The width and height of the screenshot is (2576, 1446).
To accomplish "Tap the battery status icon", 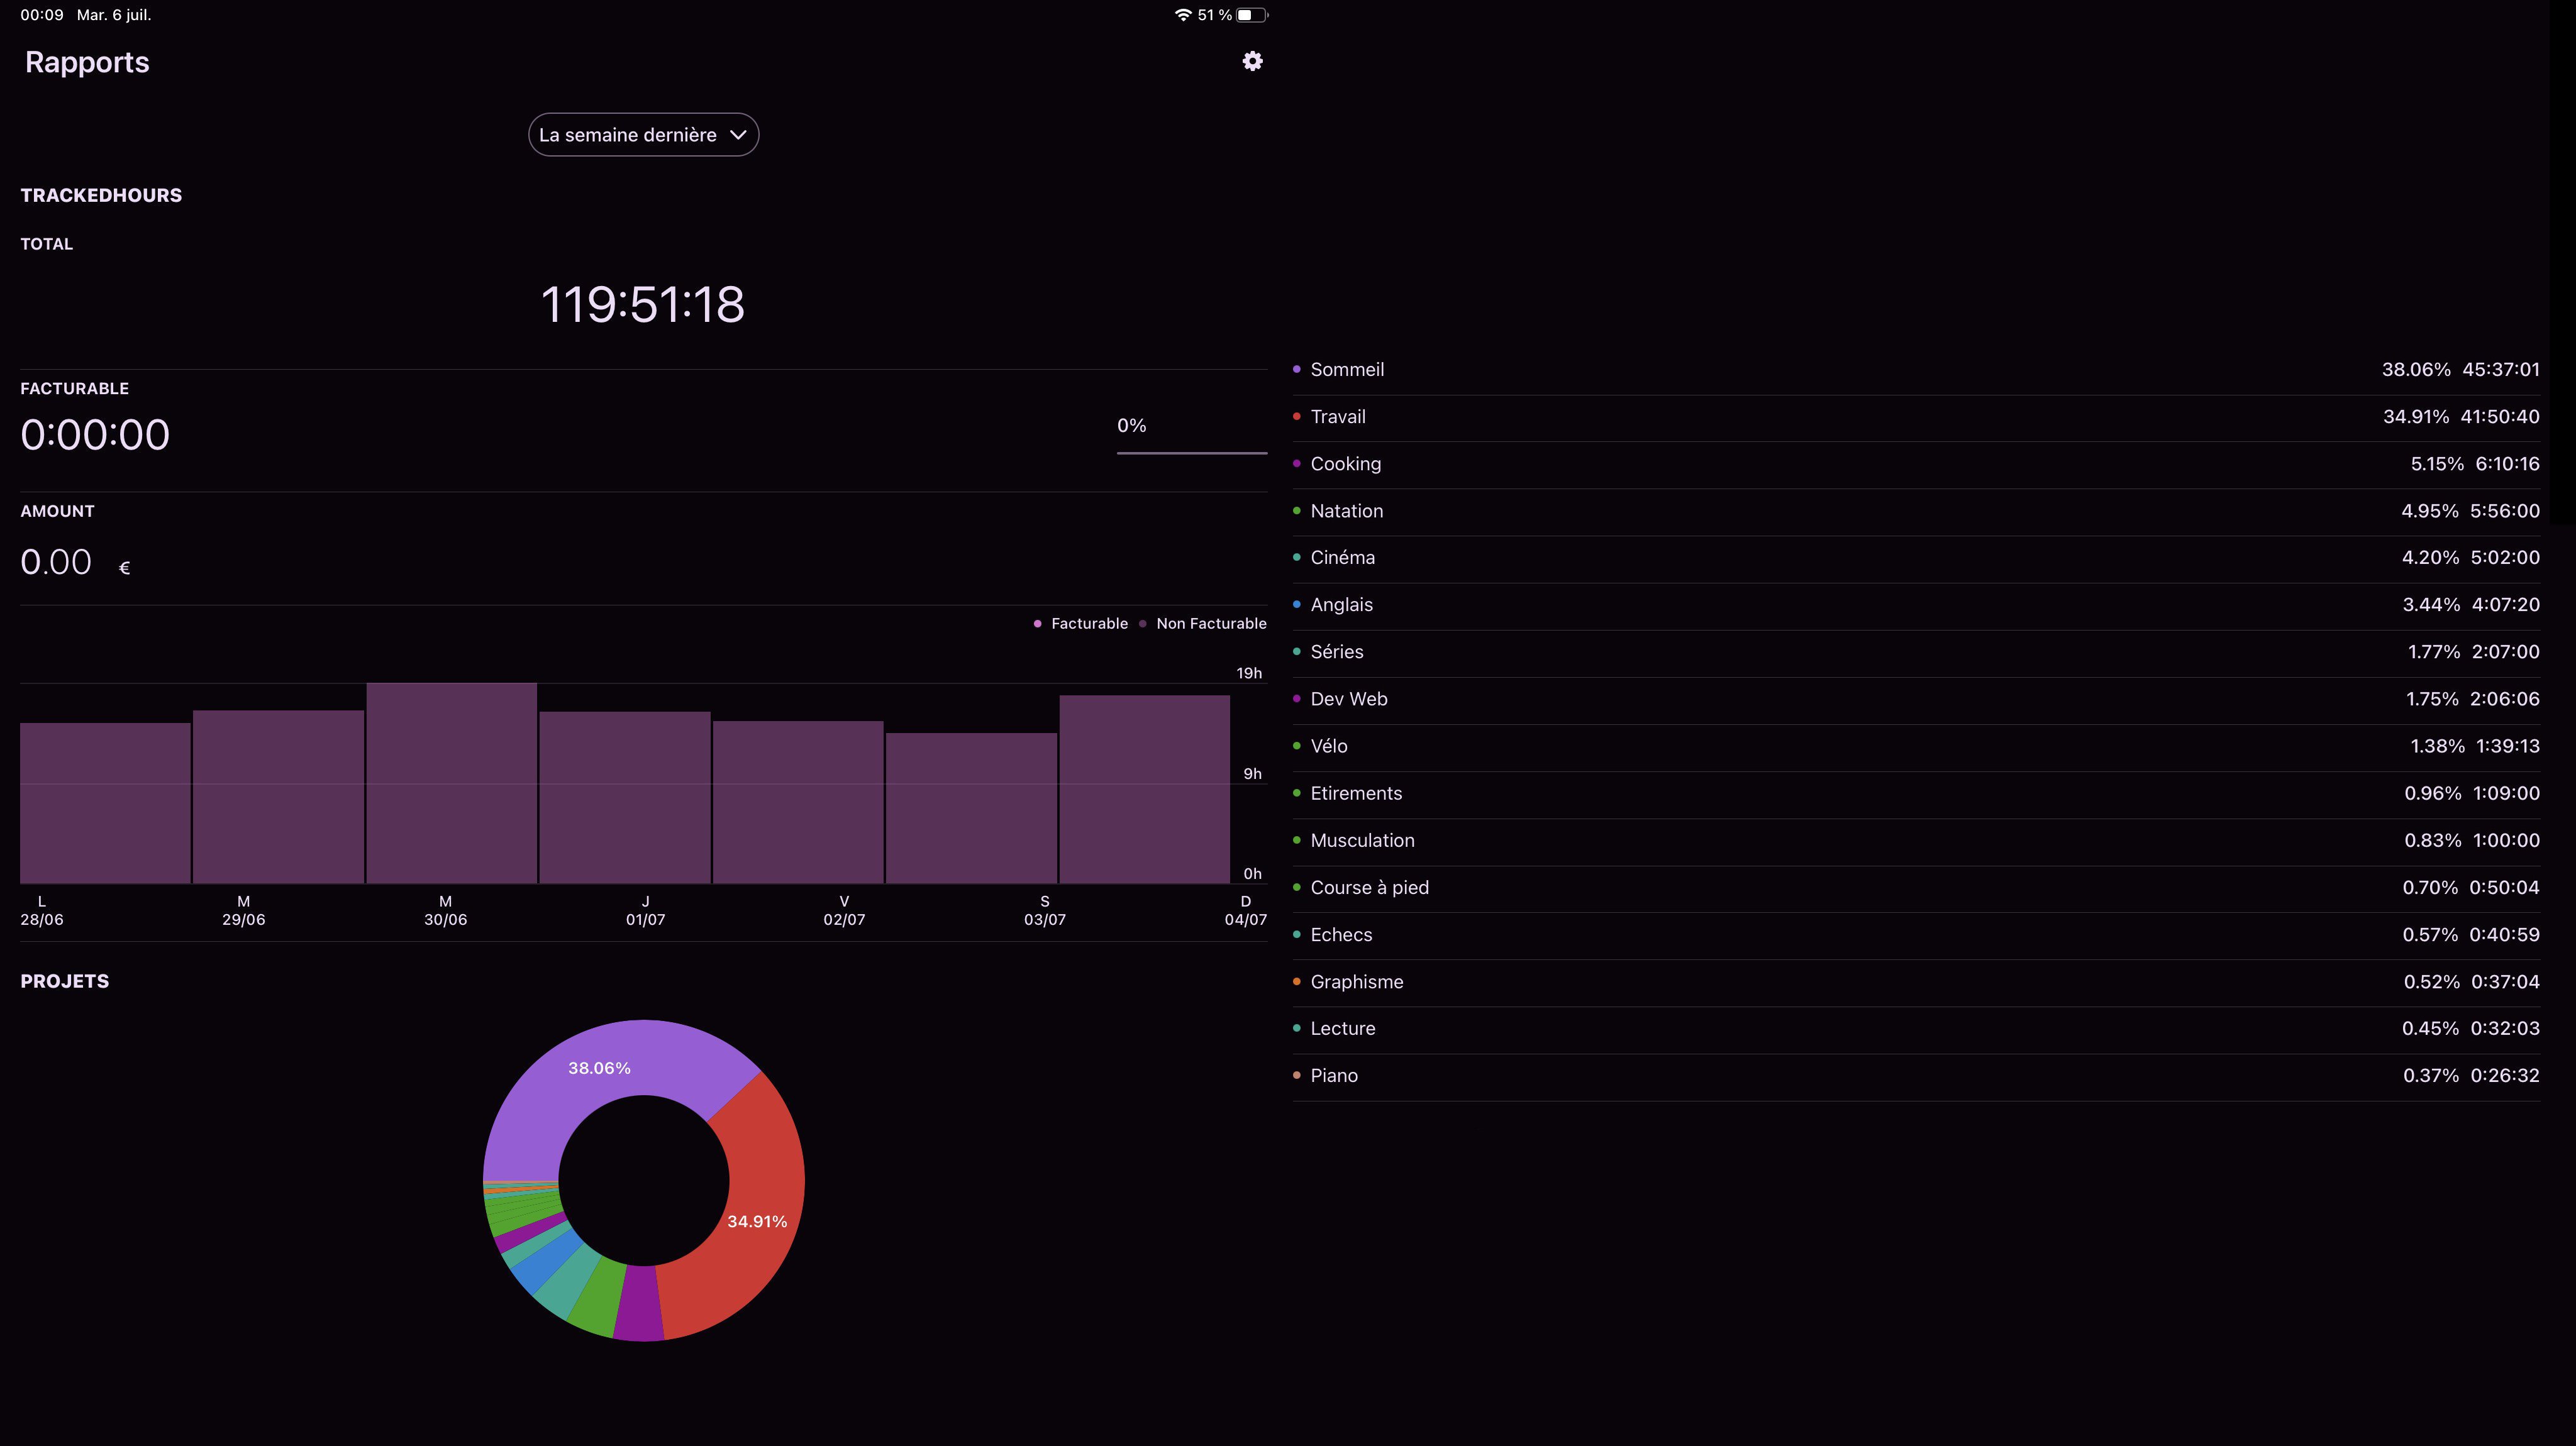I will pyautogui.click(x=1251, y=15).
